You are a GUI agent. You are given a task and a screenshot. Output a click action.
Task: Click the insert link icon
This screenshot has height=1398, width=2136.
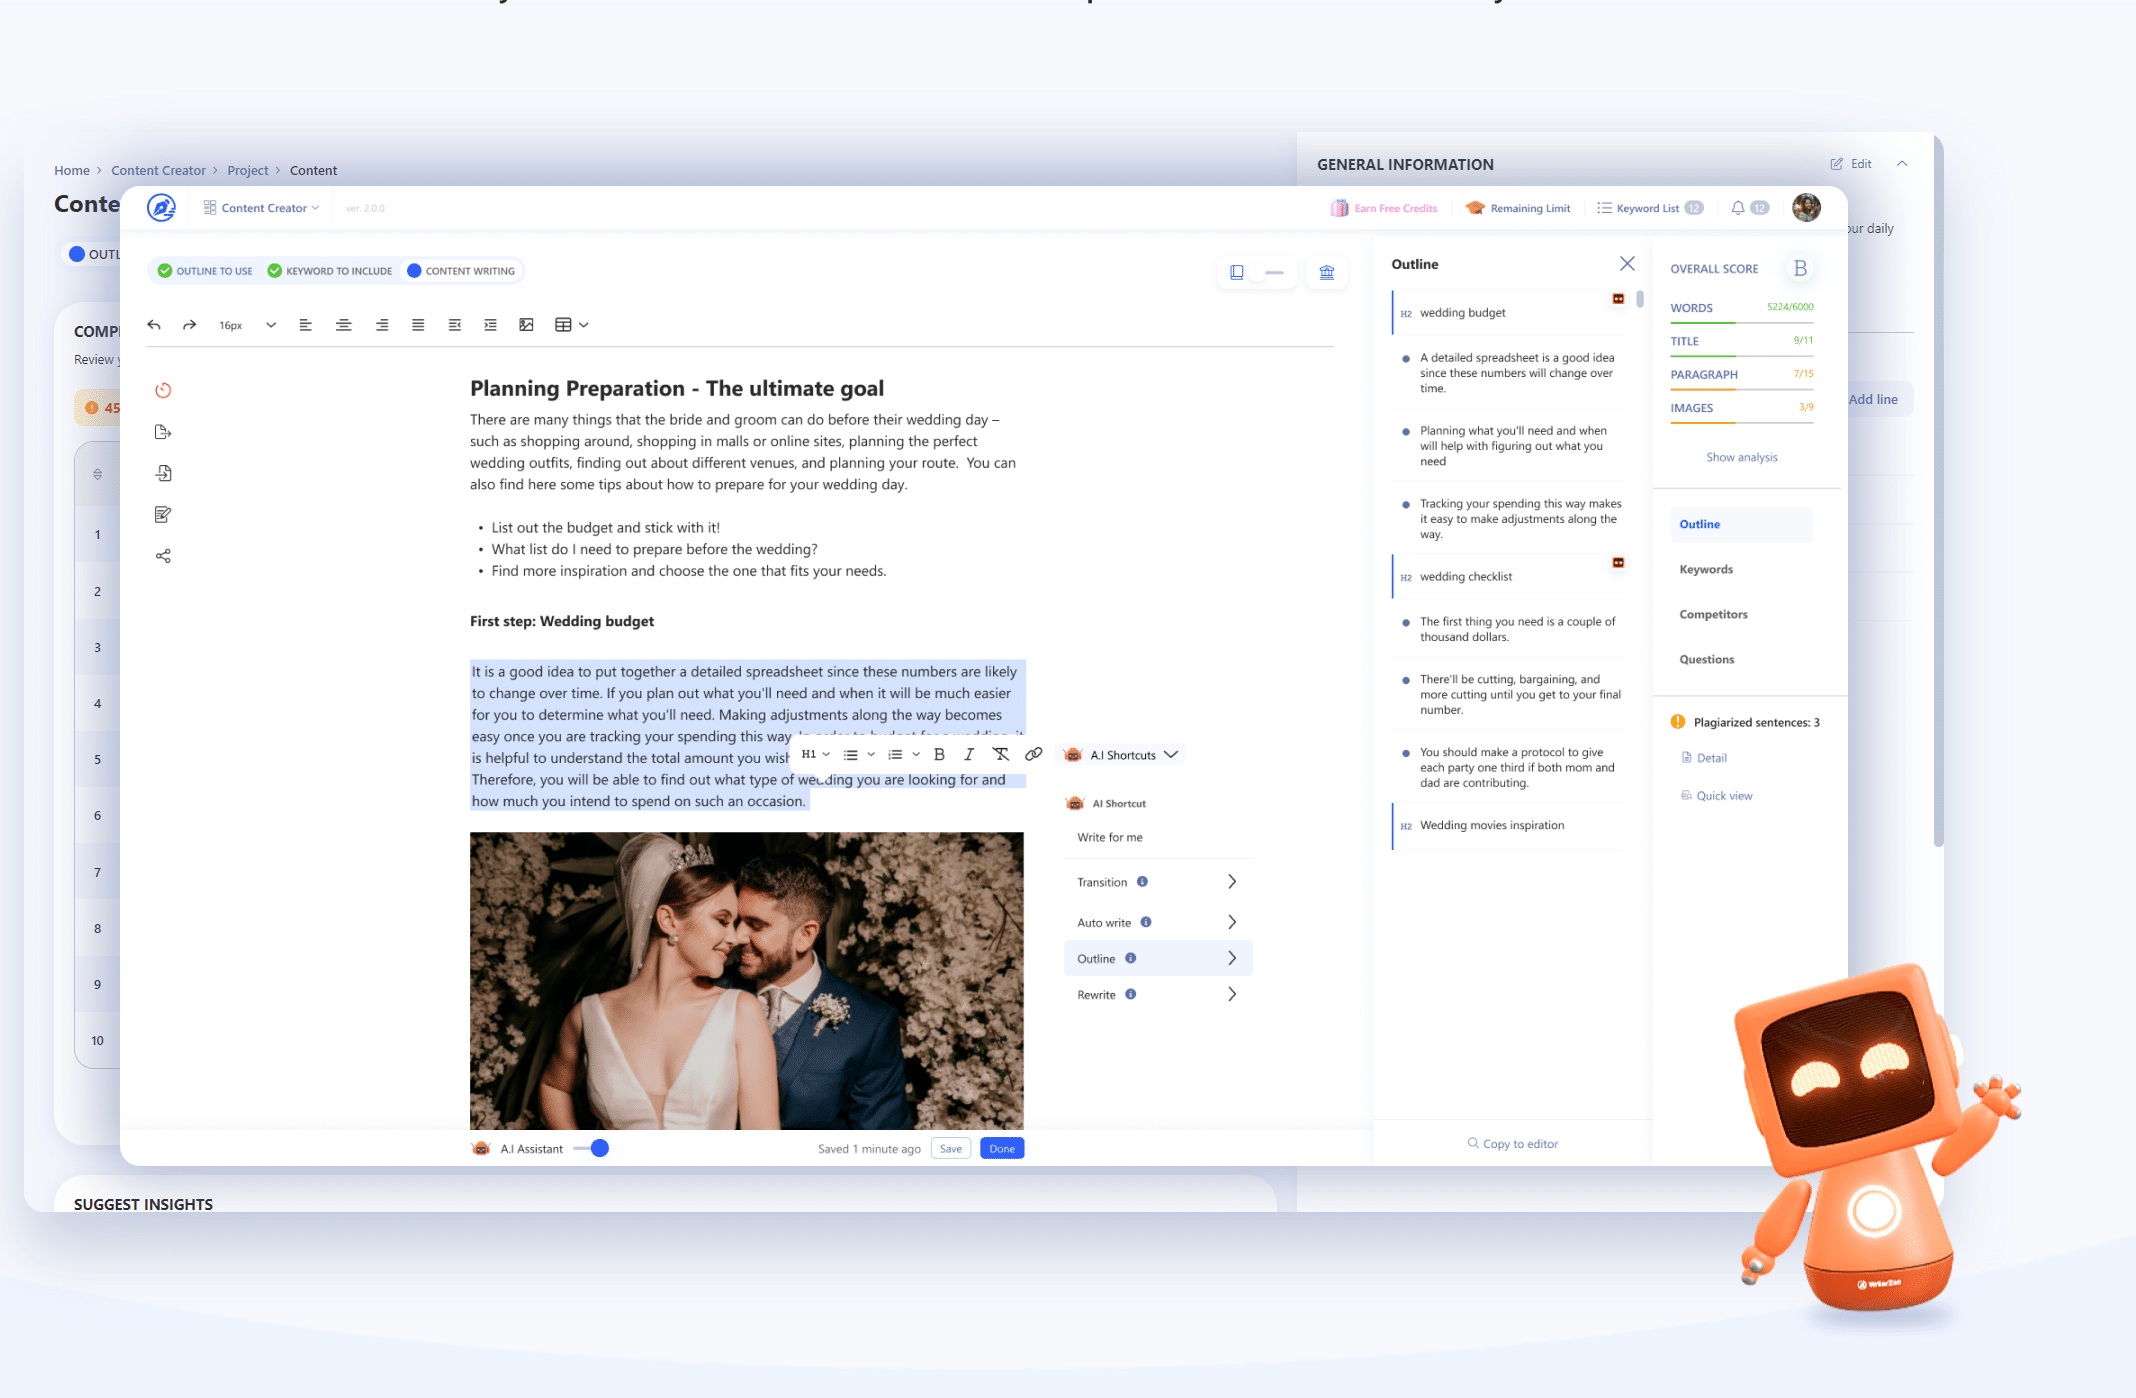tap(1033, 755)
